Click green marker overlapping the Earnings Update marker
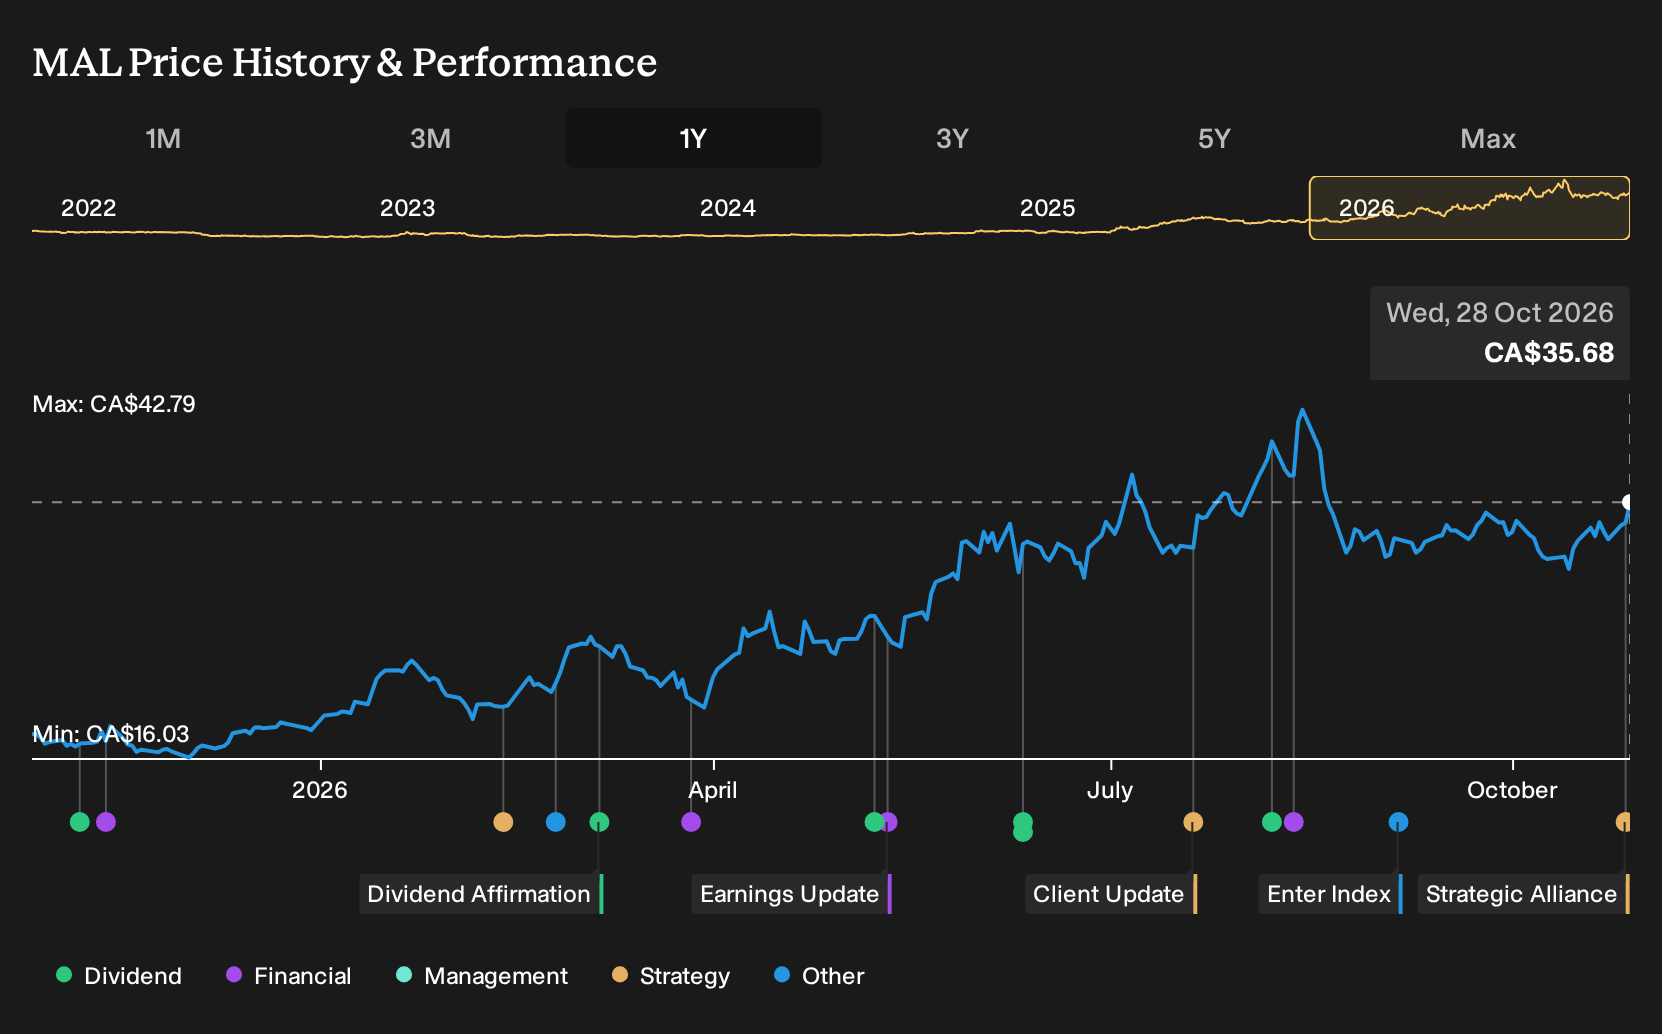This screenshot has width=1662, height=1034. click(x=874, y=822)
